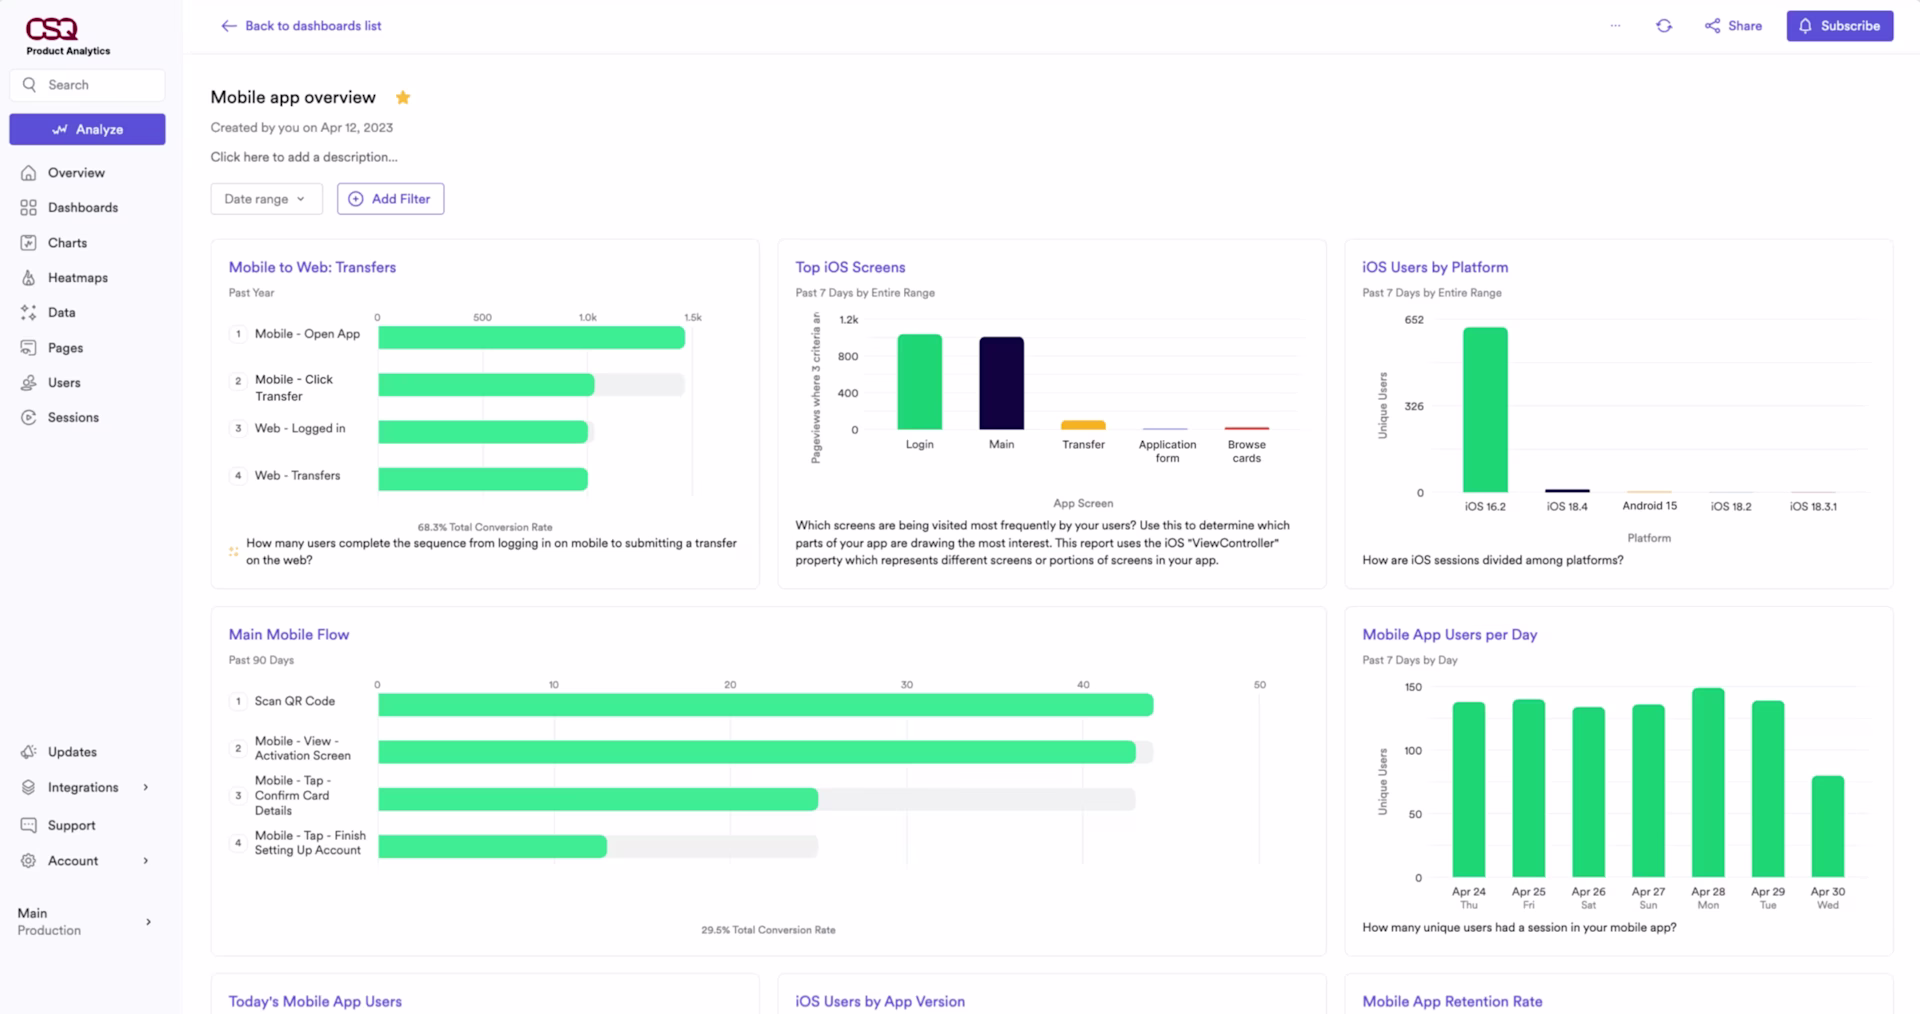Toggle the favorite star on Mobile app overview

pyautogui.click(x=403, y=97)
